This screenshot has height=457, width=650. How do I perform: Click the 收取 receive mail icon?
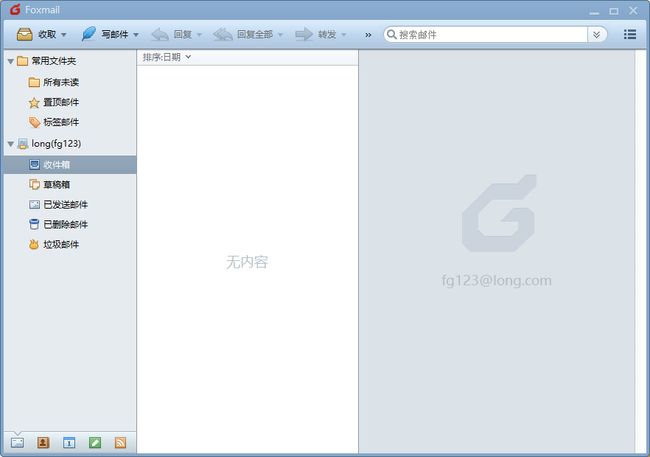(24, 34)
